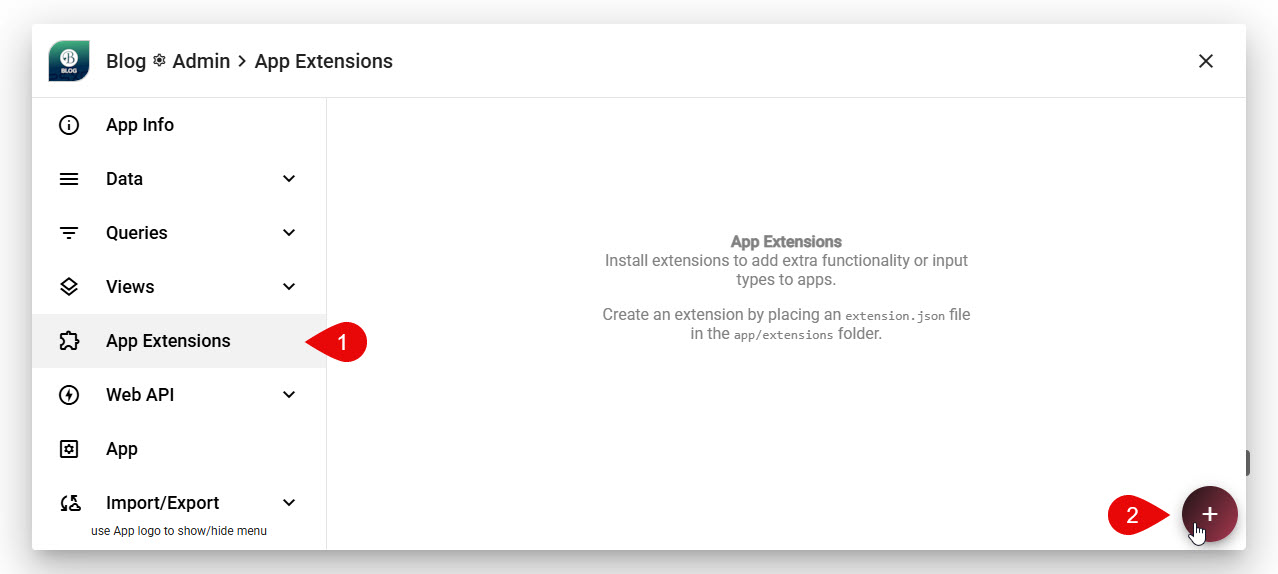1278x574 pixels.
Task: Select the puzzle-piece App Extensions icon
Action: (69, 341)
